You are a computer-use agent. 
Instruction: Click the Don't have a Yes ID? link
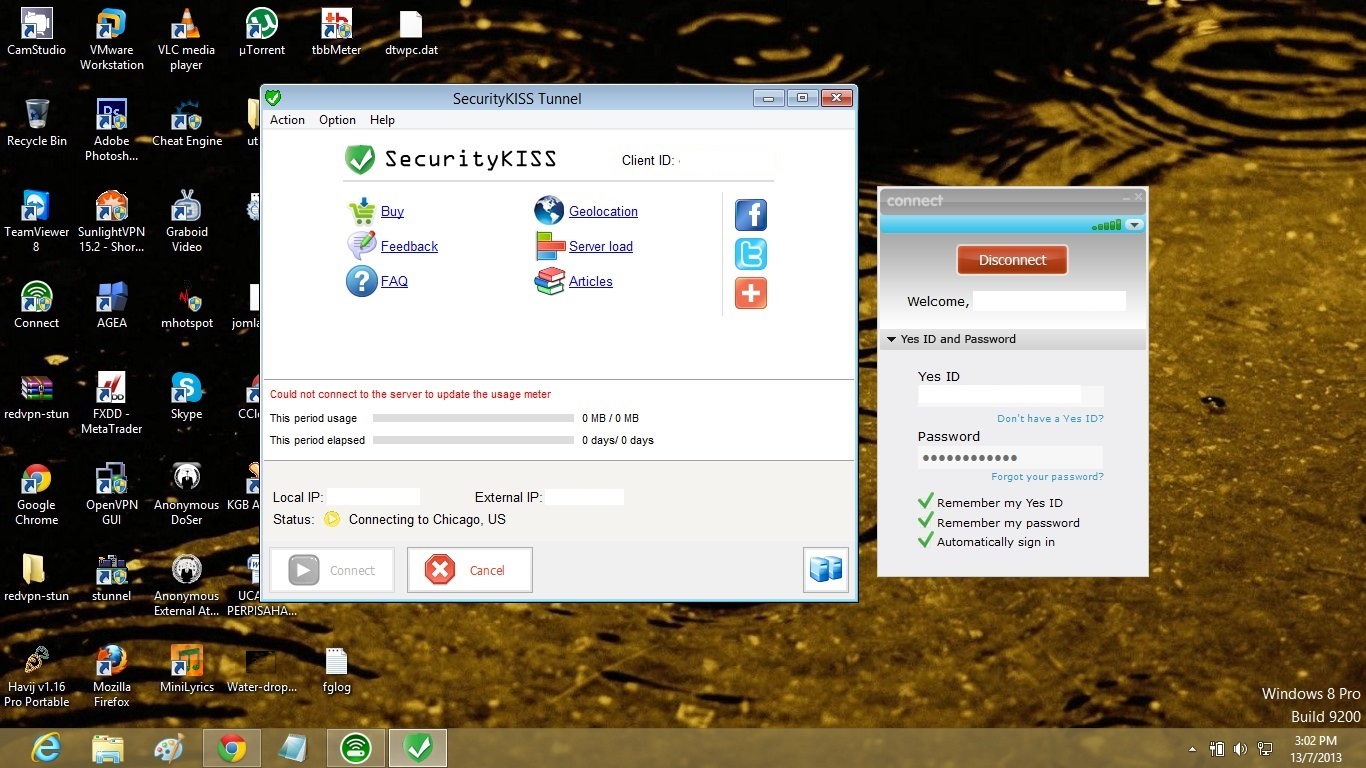click(x=1050, y=418)
